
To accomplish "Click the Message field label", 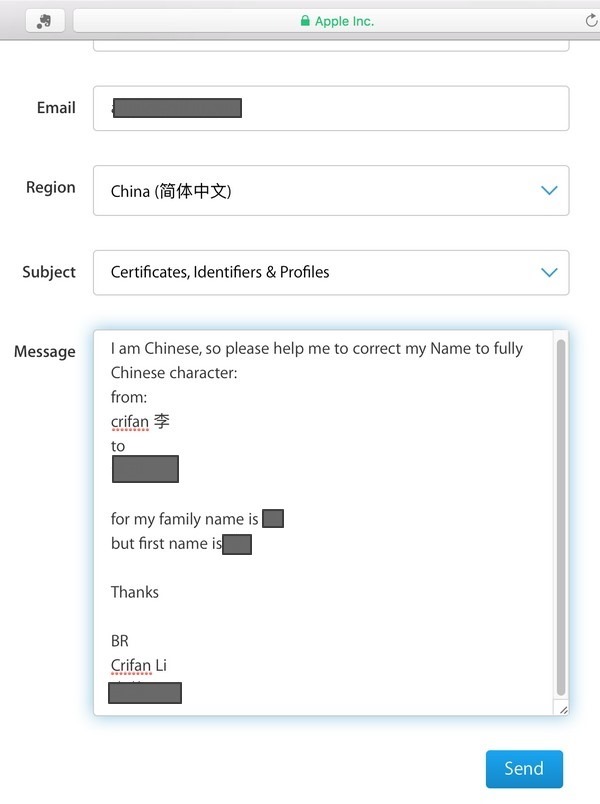I will click(x=45, y=352).
